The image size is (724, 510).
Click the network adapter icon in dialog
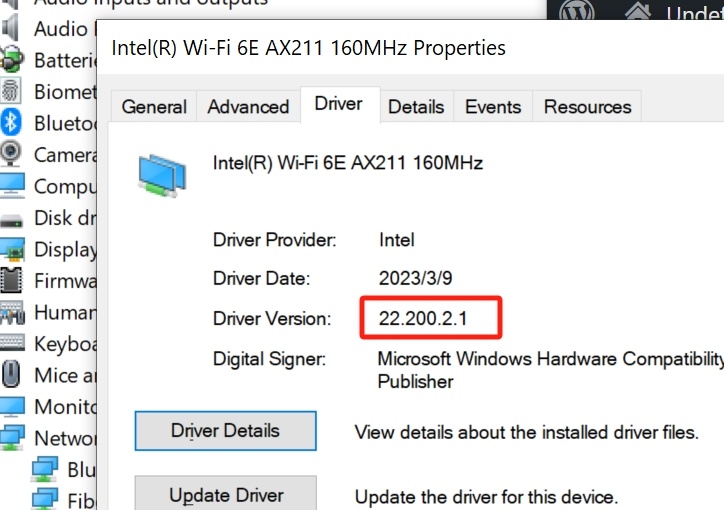162,176
